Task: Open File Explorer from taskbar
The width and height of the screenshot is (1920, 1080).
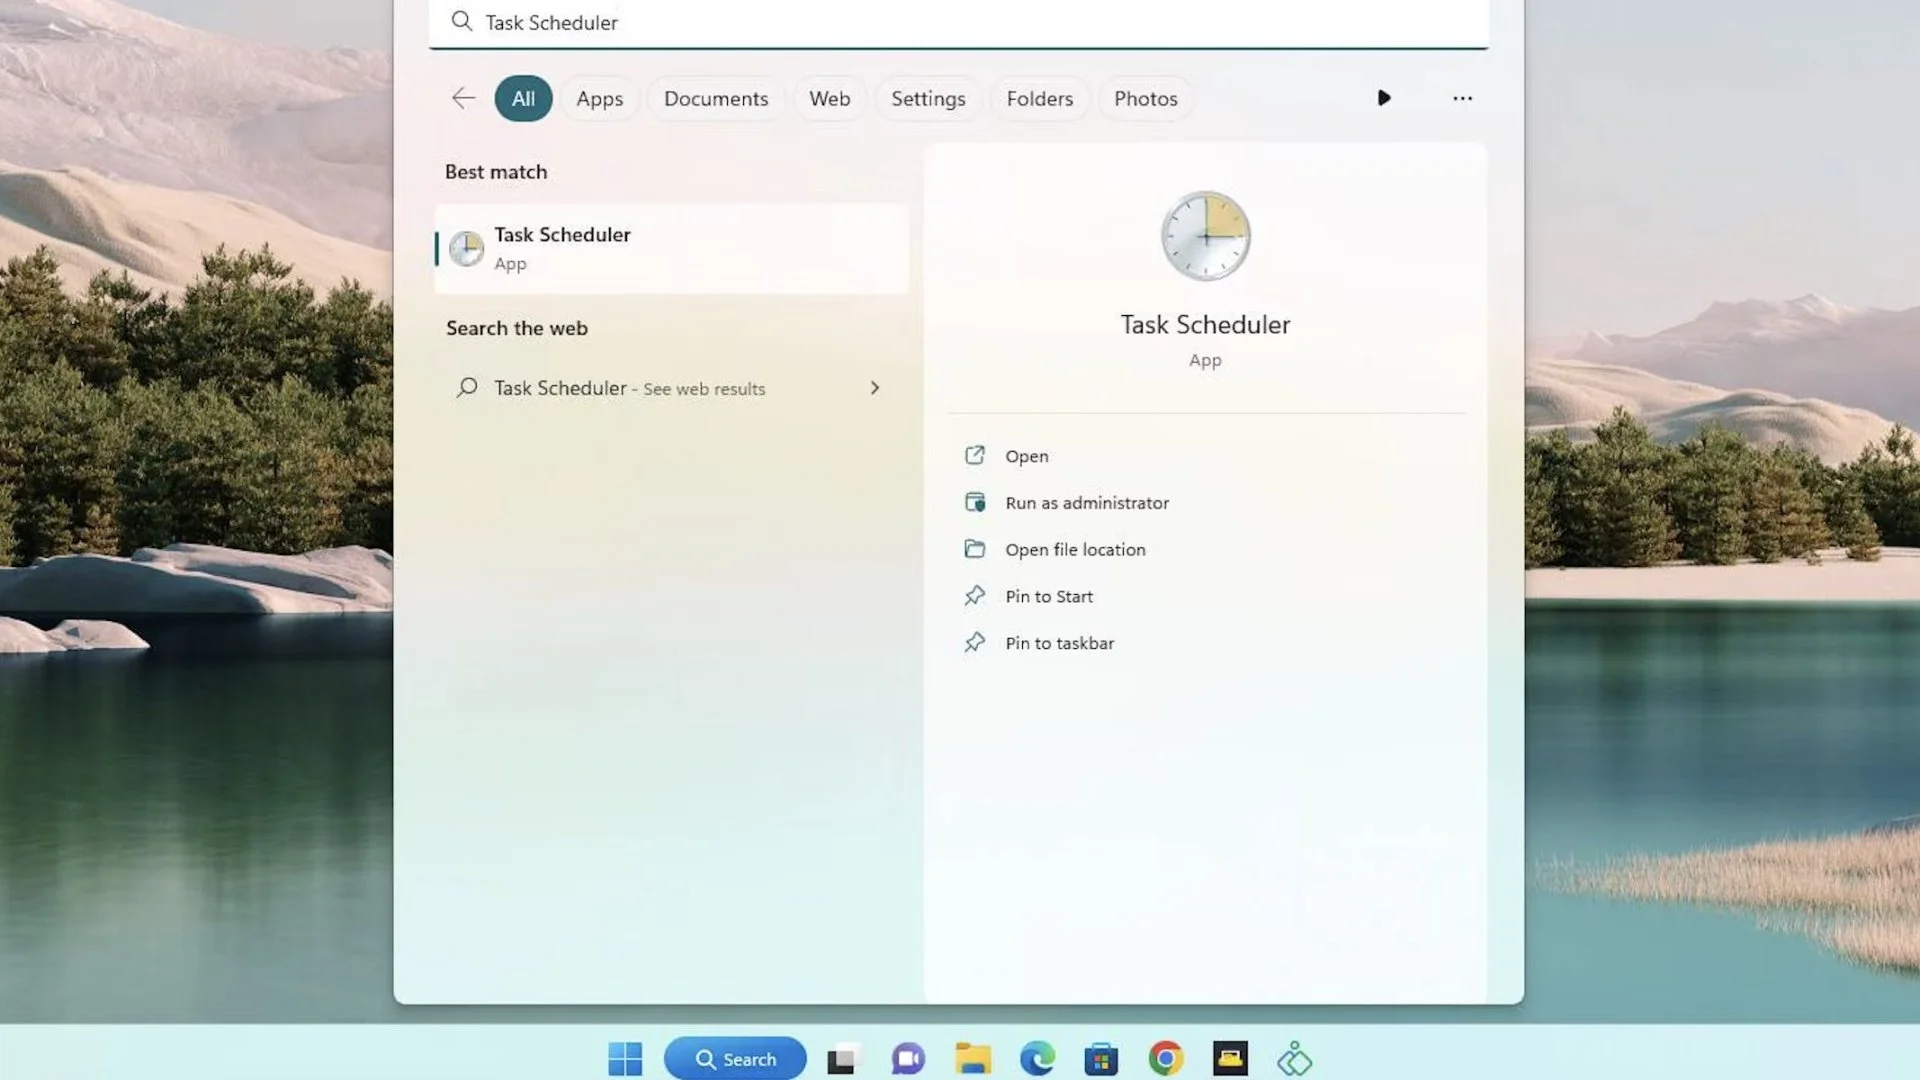Action: [x=973, y=1058]
